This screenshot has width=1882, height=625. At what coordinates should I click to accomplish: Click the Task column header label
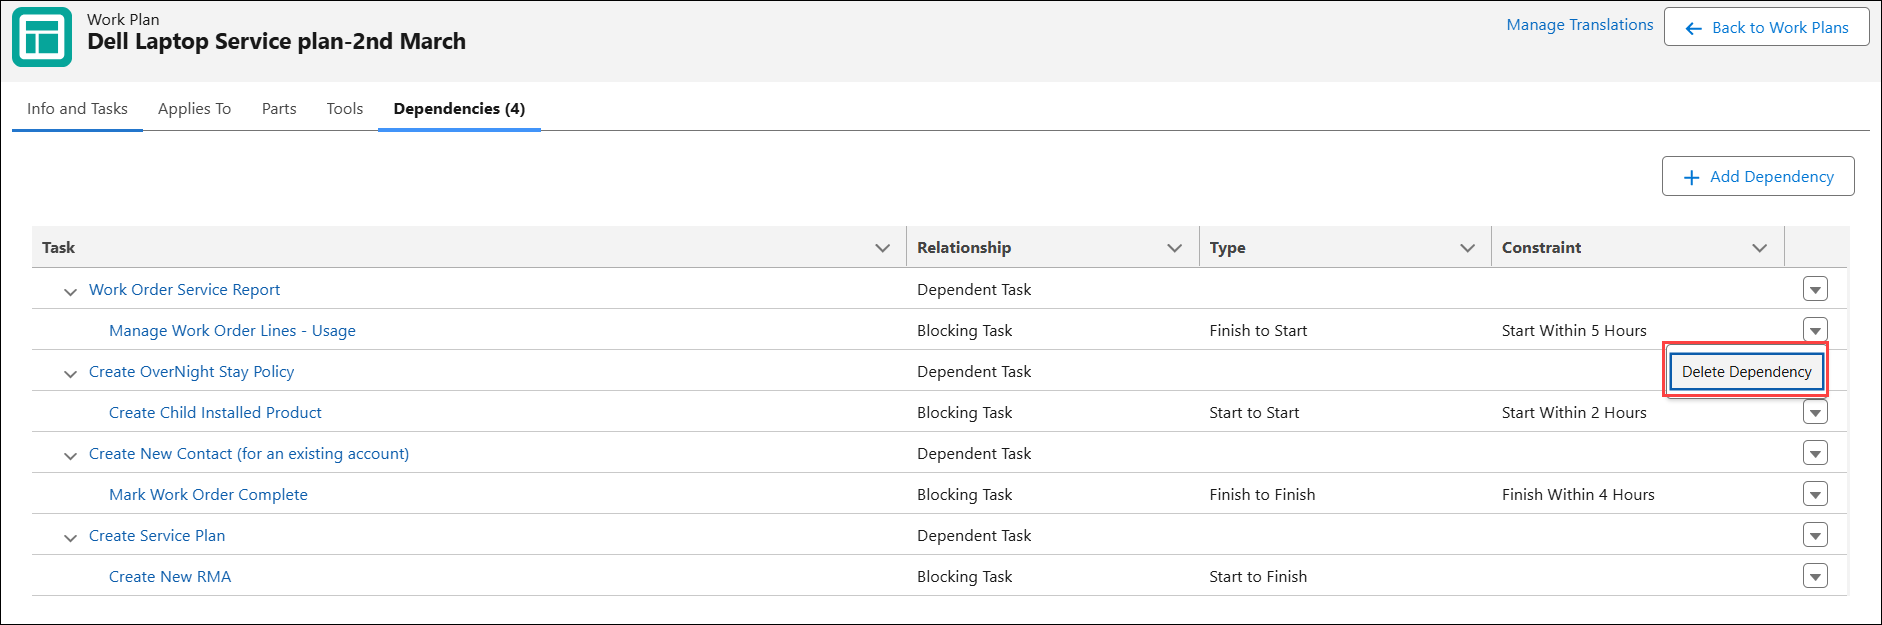tap(58, 247)
